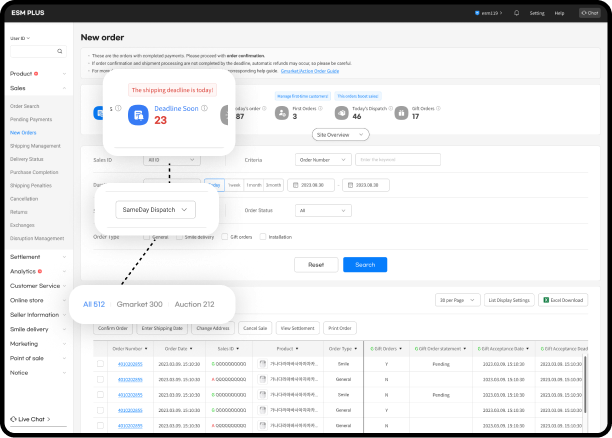This screenshot has height=438, width=612.
Task: Tick the Installation order type checkbox
Action: tap(262, 237)
